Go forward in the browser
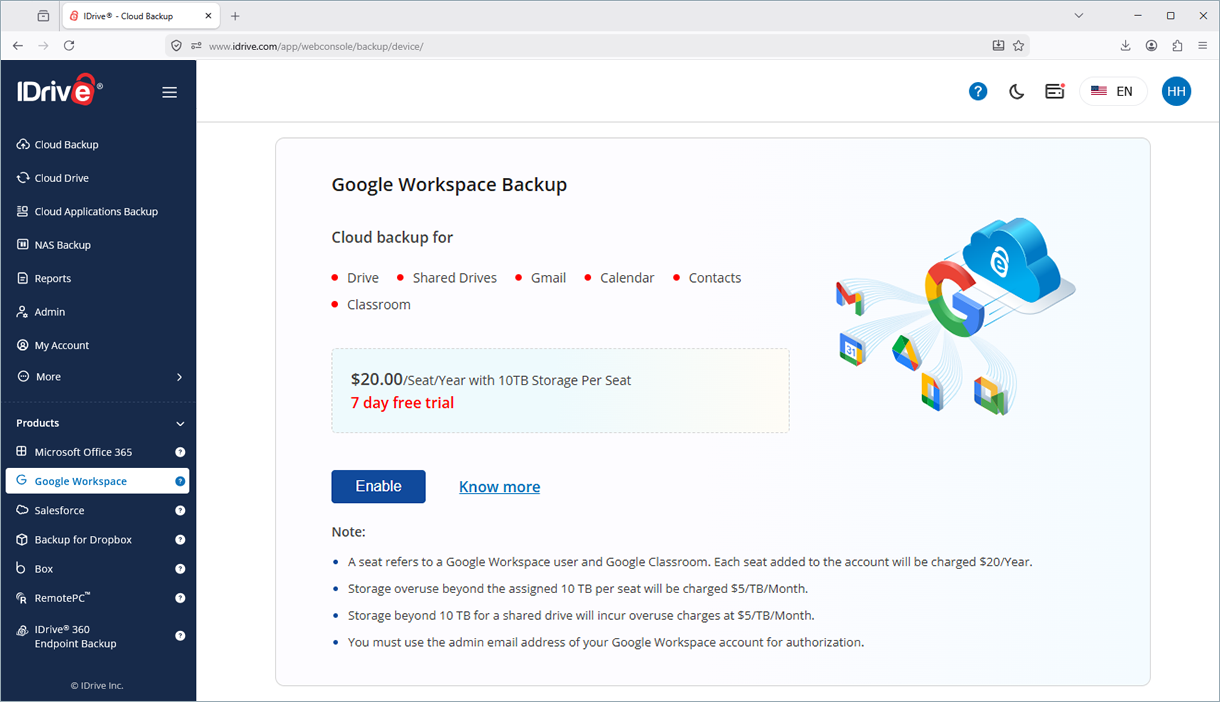The height and width of the screenshot is (702, 1220). tap(43, 46)
